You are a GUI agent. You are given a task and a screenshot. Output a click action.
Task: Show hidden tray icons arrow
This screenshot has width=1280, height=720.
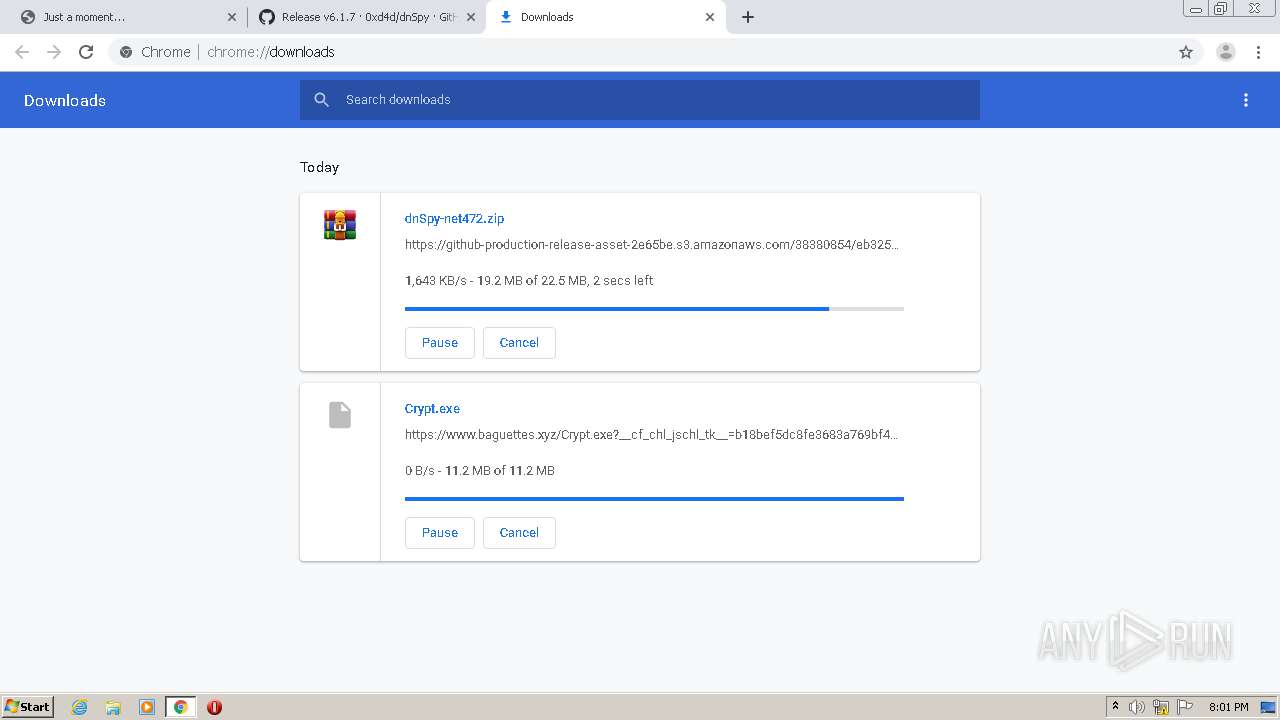tap(1115, 707)
